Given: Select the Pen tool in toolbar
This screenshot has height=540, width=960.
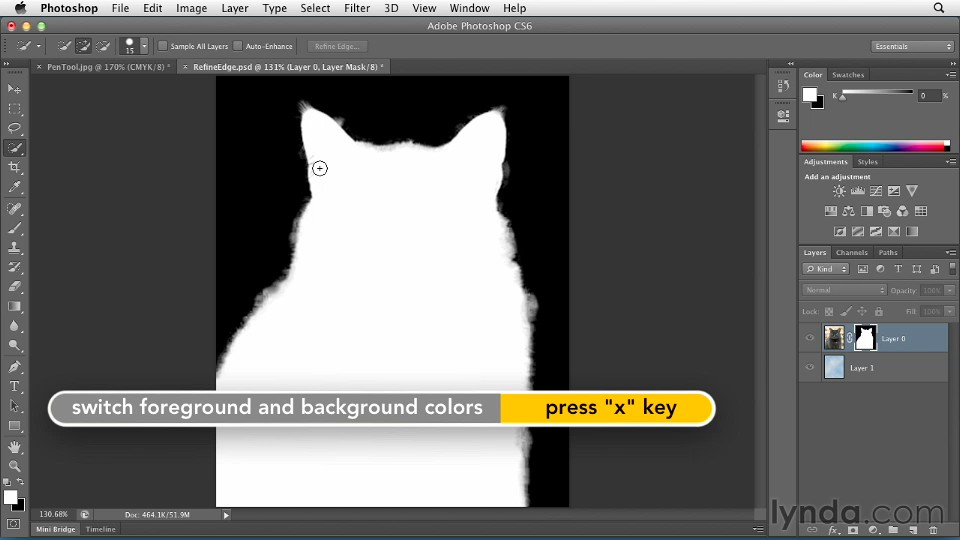Looking at the screenshot, I should pos(15,366).
